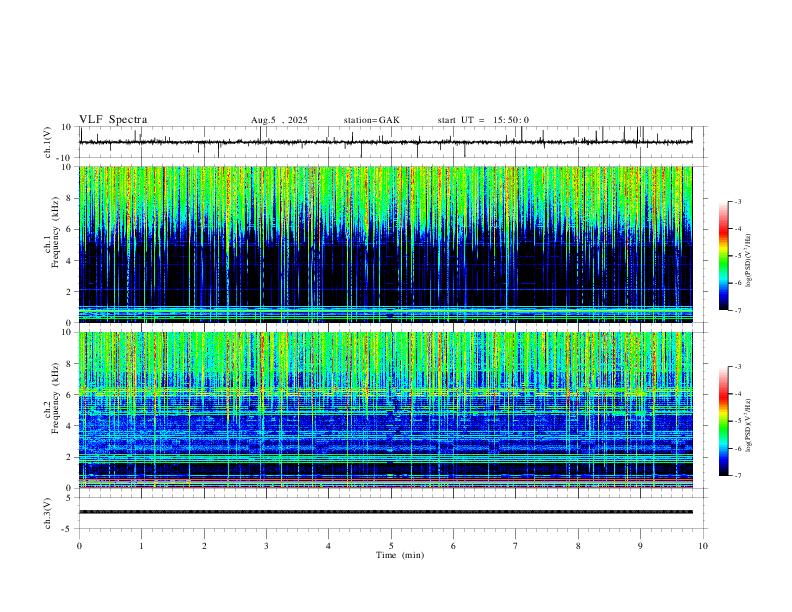
Task: Click the "ch.1(V)" axis label
Action: point(48,142)
